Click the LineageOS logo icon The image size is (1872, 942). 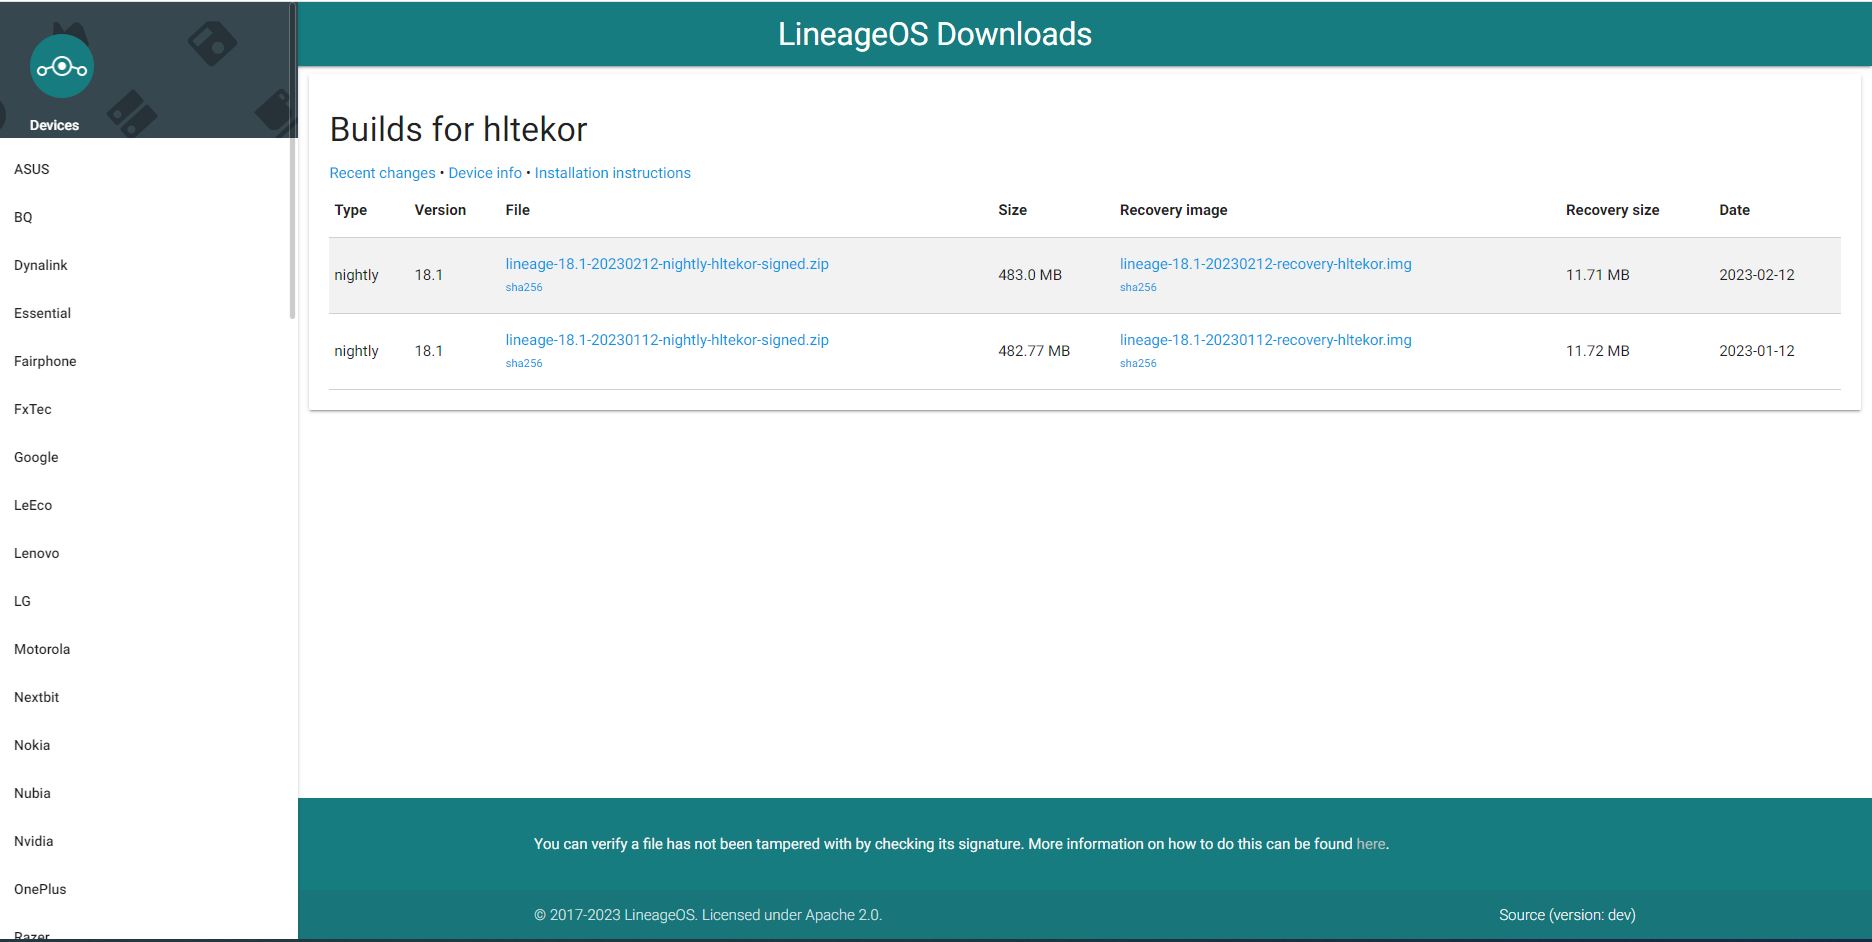tap(62, 67)
